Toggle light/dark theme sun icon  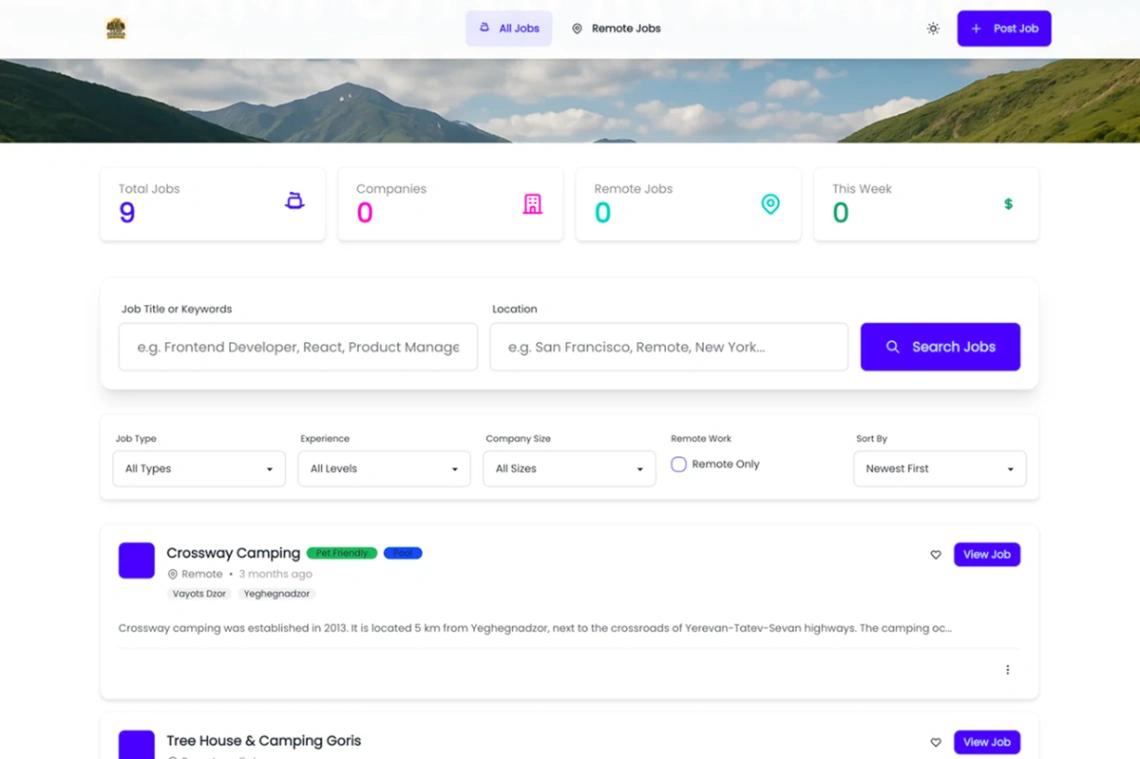(x=933, y=28)
